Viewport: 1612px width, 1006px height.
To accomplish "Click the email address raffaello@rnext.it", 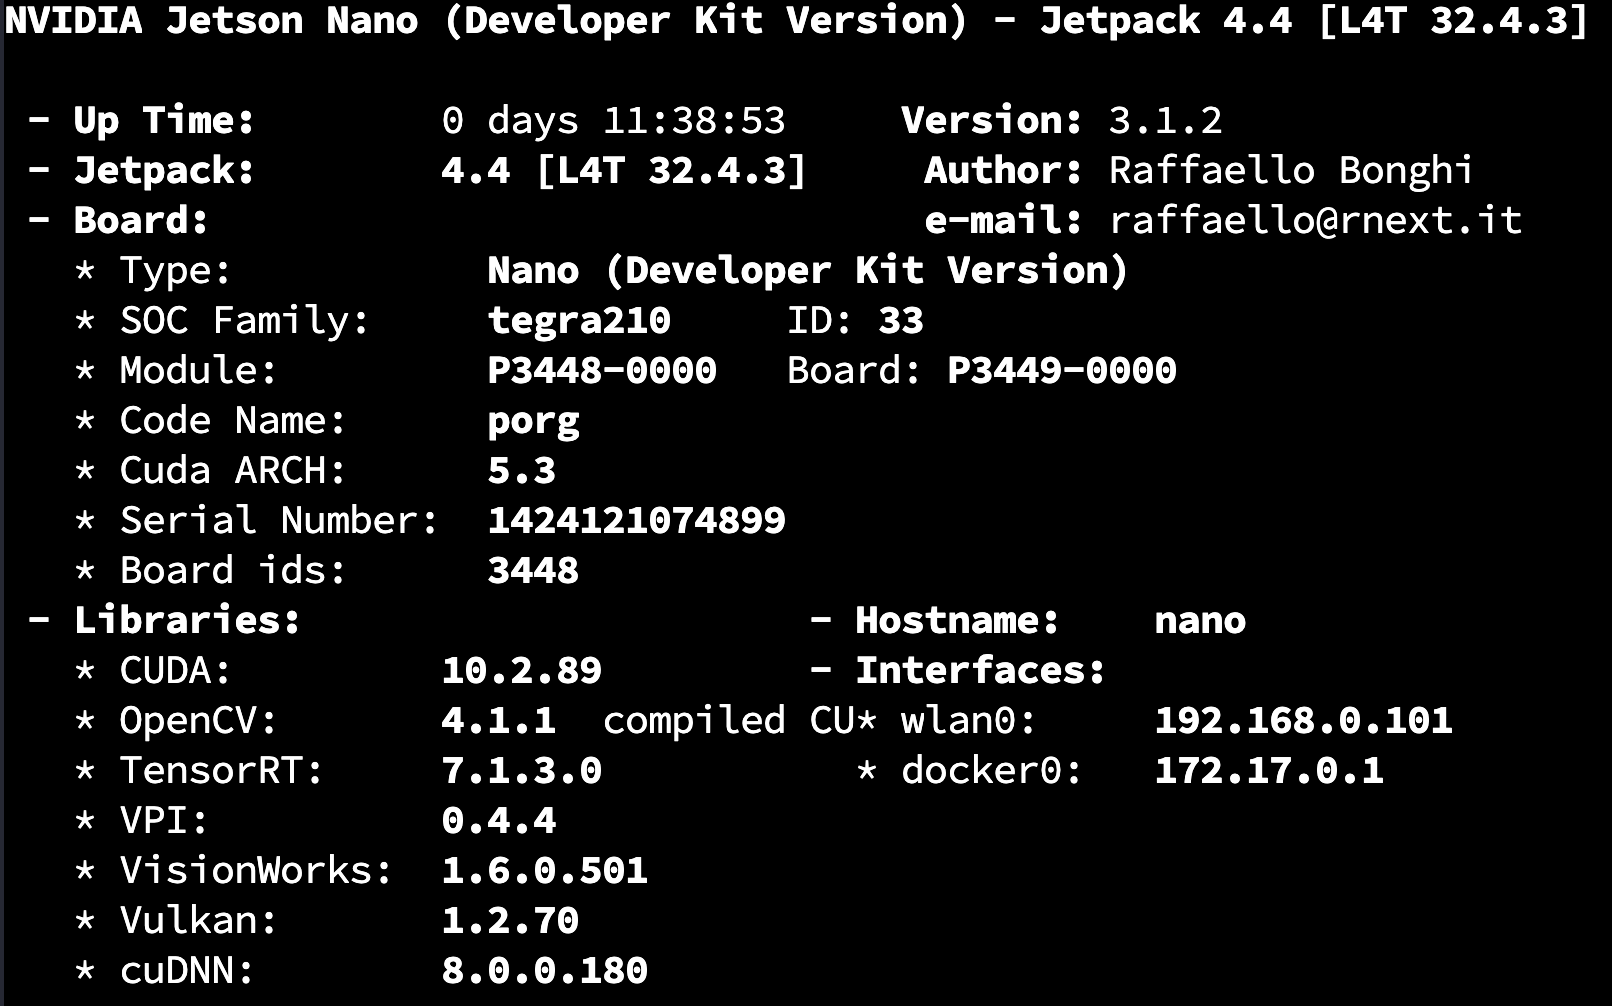I will [1315, 220].
